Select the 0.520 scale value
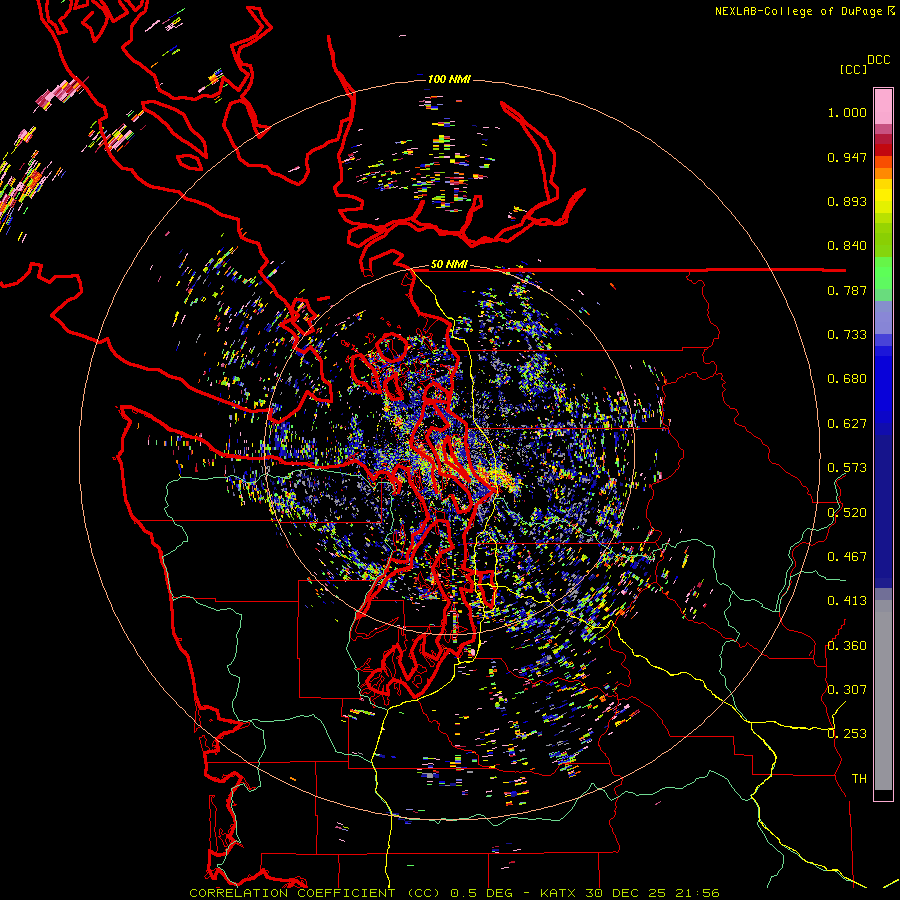900x900 pixels. tap(847, 513)
